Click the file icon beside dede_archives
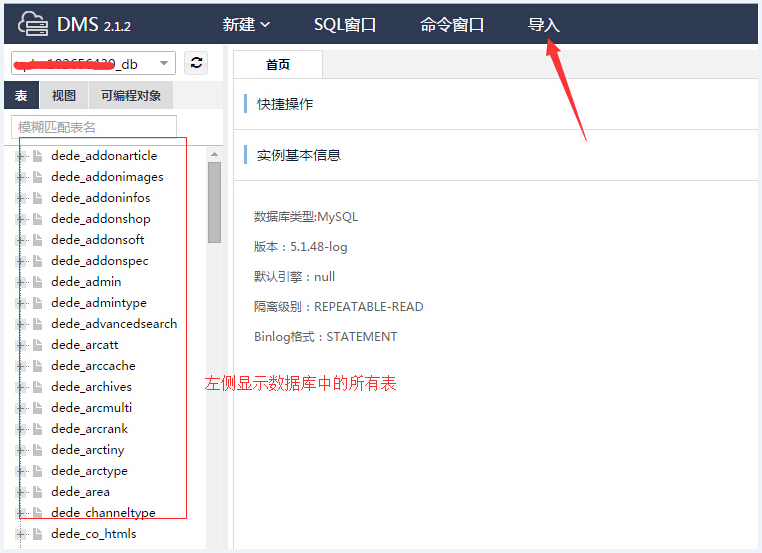This screenshot has width=762, height=553. (38, 387)
